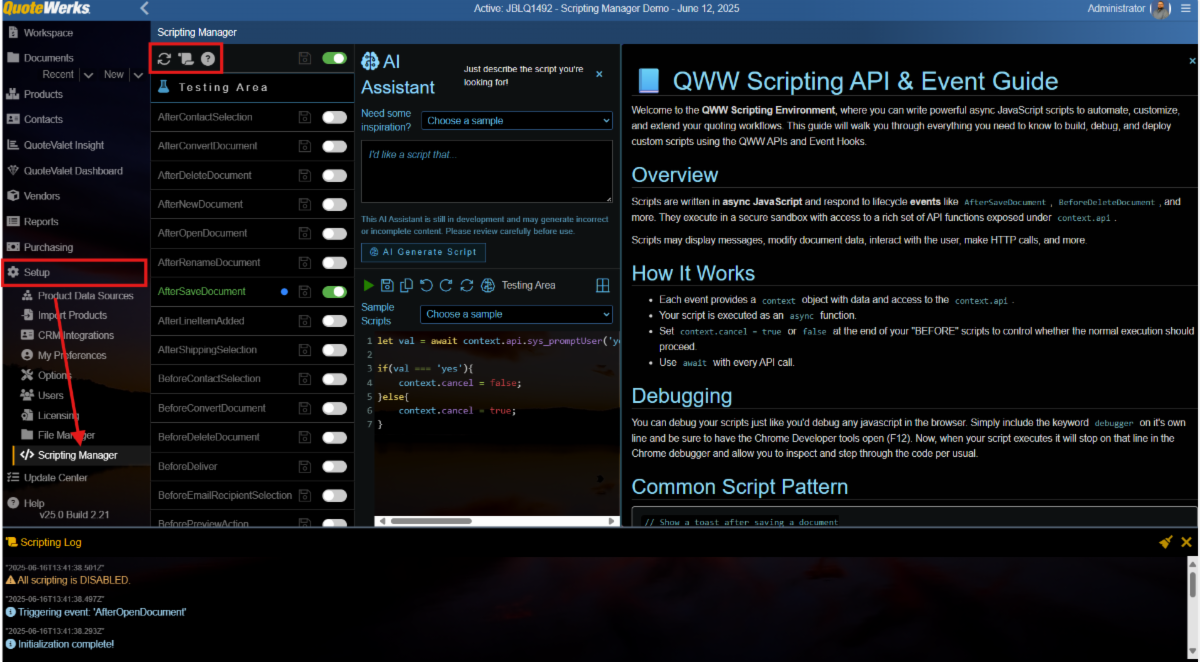Screen dimensions: 1200x662
Task: Enable the AfterContactSelection script toggle
Action: (x=334, y=117)
